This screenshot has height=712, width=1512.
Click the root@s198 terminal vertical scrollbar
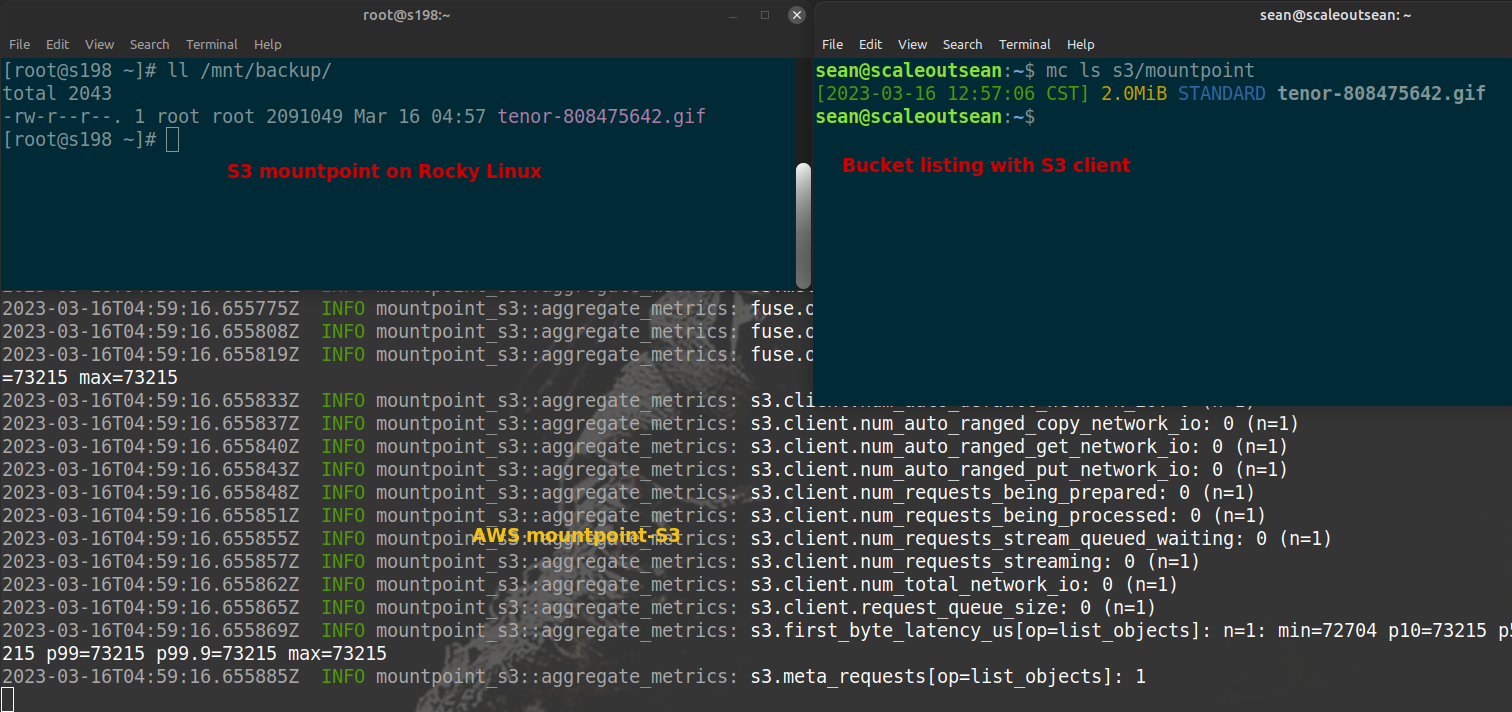pyautogui.click(x=803, y=224)
